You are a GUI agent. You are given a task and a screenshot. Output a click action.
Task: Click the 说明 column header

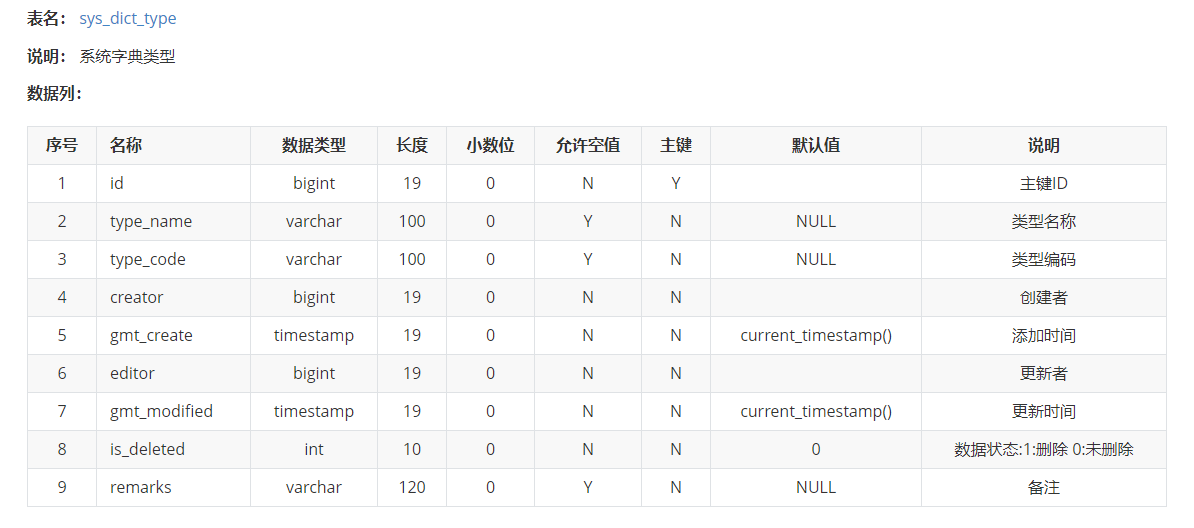pyautogui.click(x=1044, y=146)
